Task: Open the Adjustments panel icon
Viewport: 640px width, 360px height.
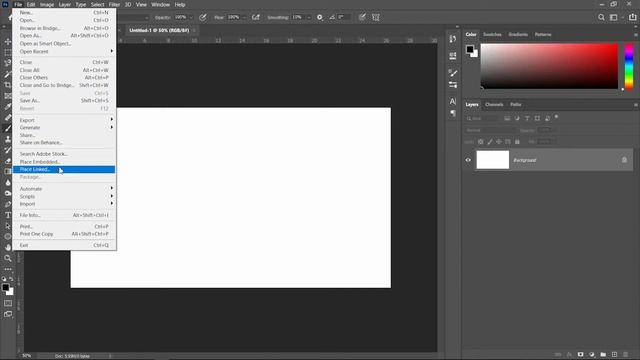Action: [453, 85]
